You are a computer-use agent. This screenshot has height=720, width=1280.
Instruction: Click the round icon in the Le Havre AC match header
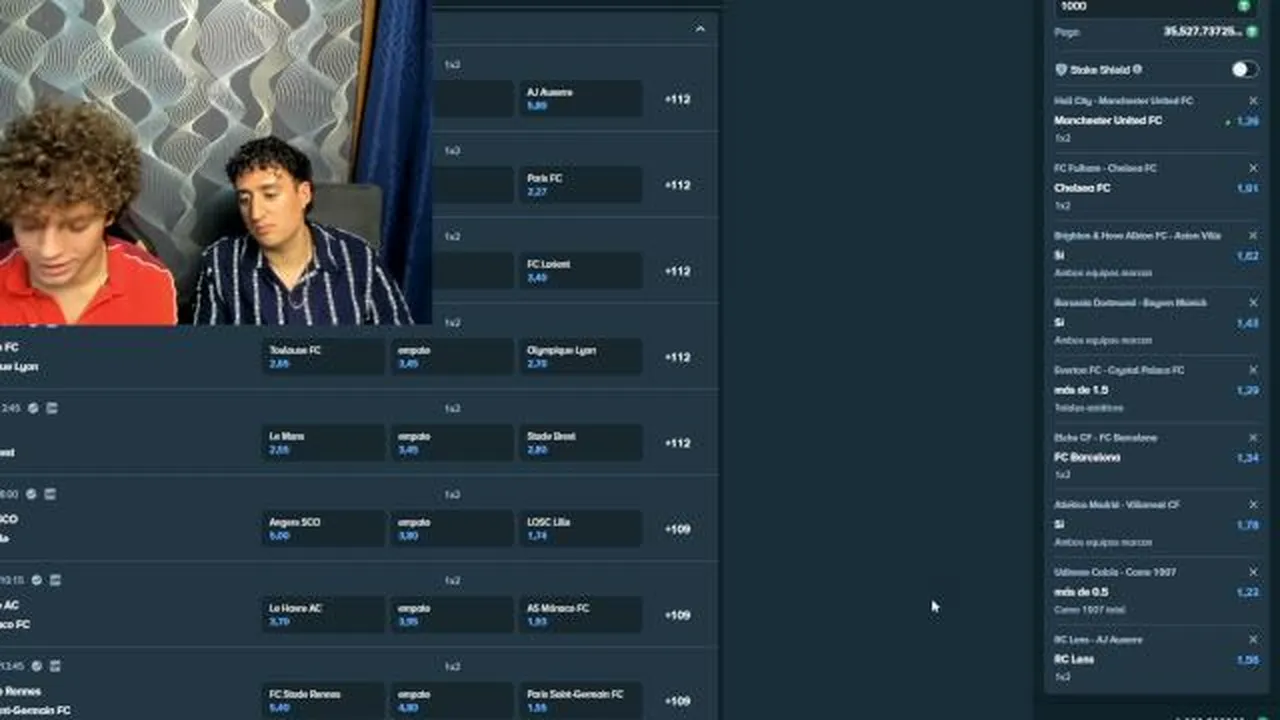[x=37, y=580]
